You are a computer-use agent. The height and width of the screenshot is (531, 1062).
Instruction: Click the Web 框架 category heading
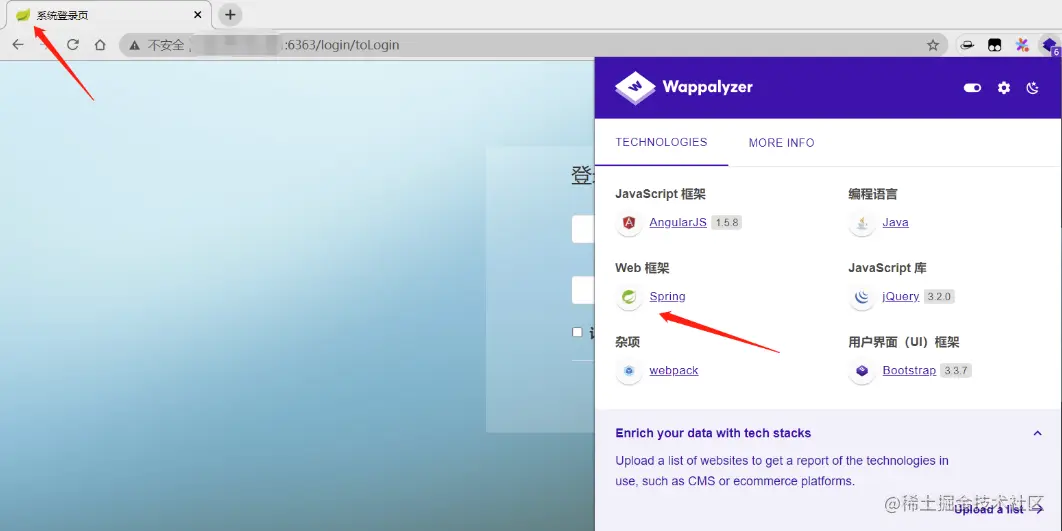[642, 268]
